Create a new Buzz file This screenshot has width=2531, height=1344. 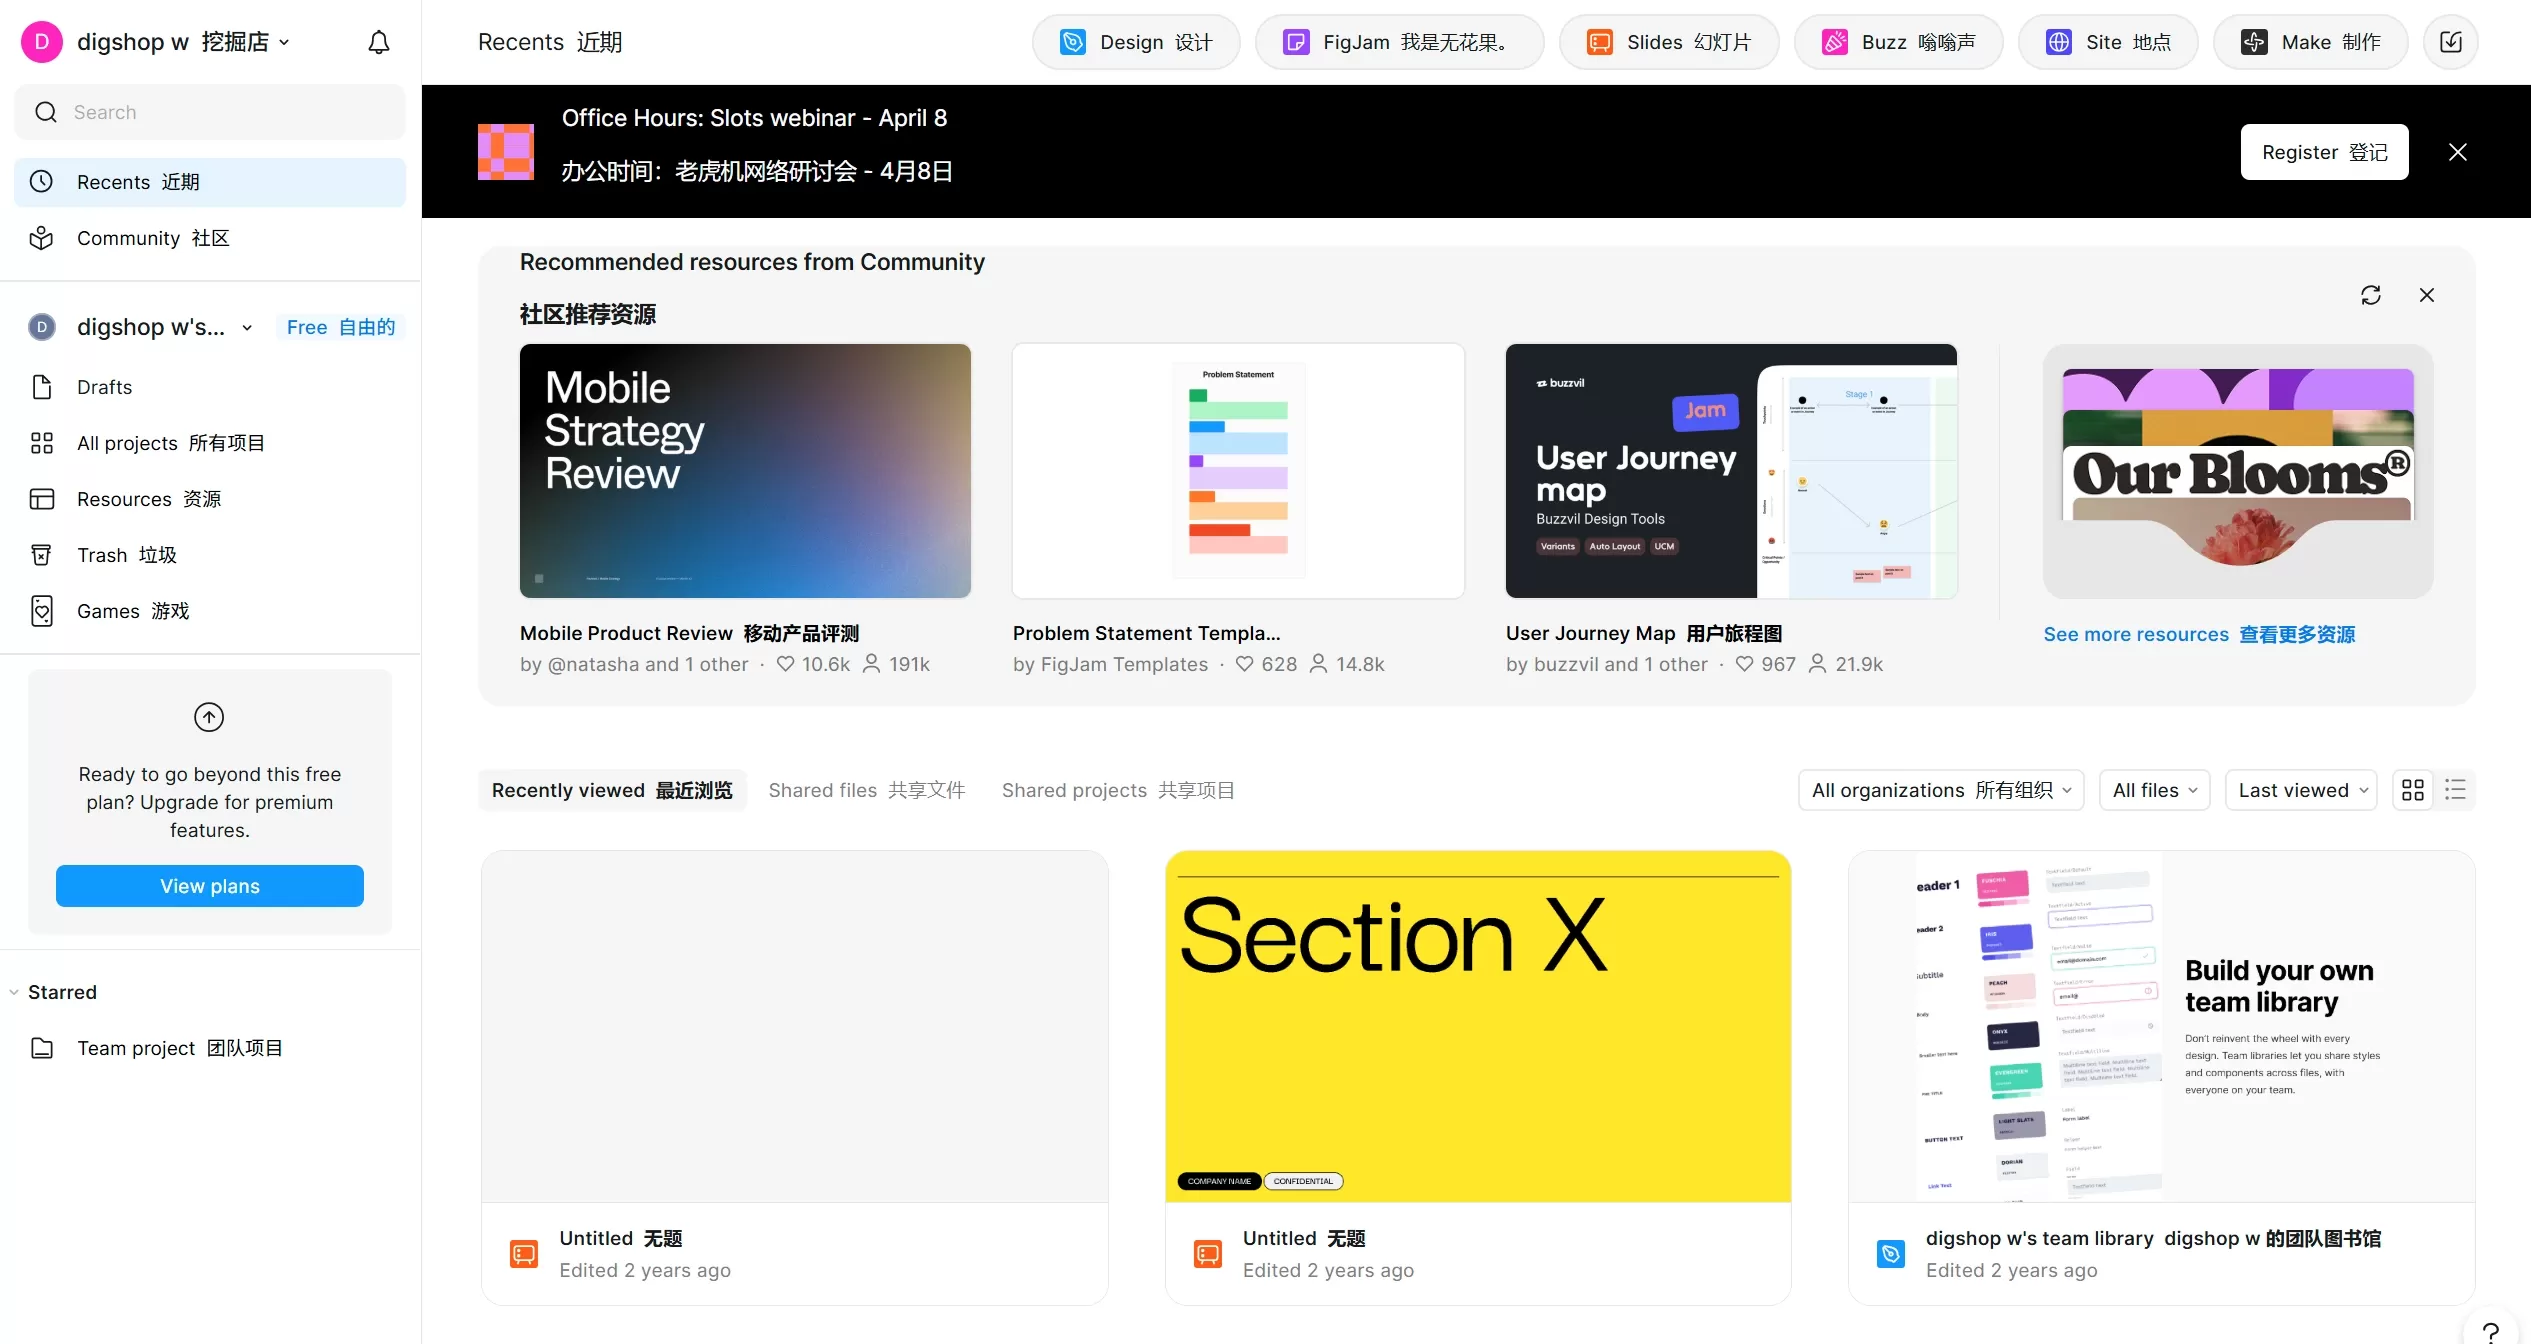tap(1898, 42)
